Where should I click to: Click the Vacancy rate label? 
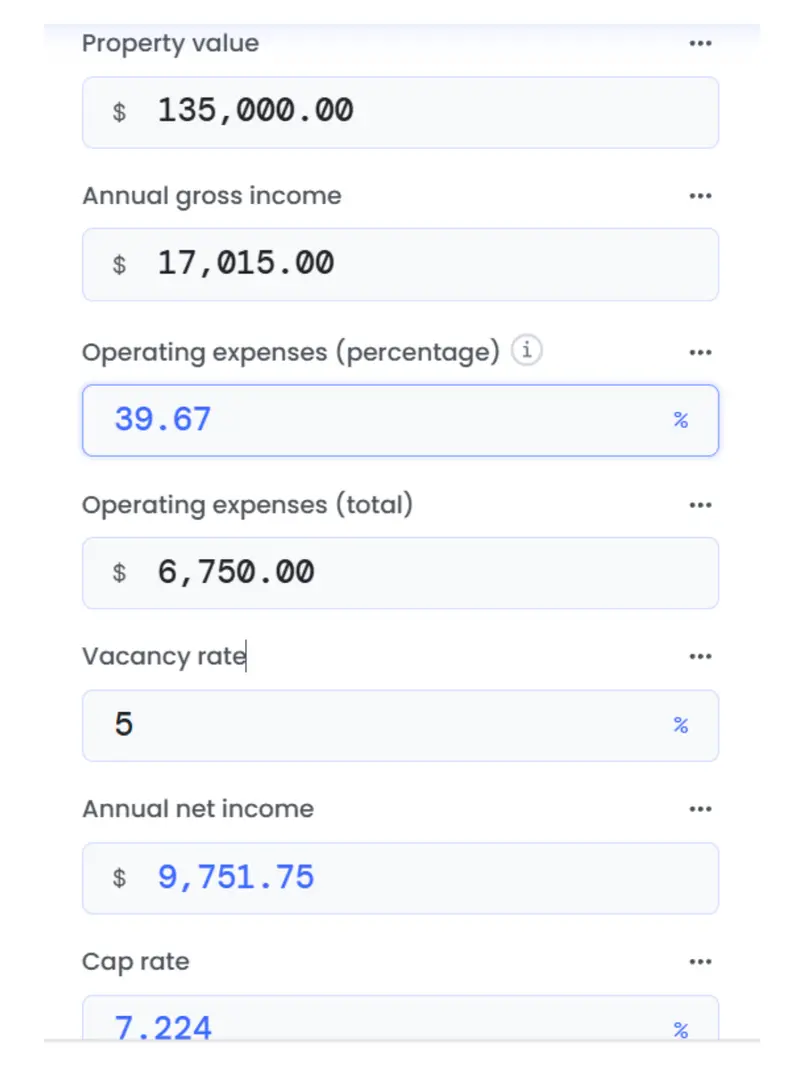pos(163,657)
